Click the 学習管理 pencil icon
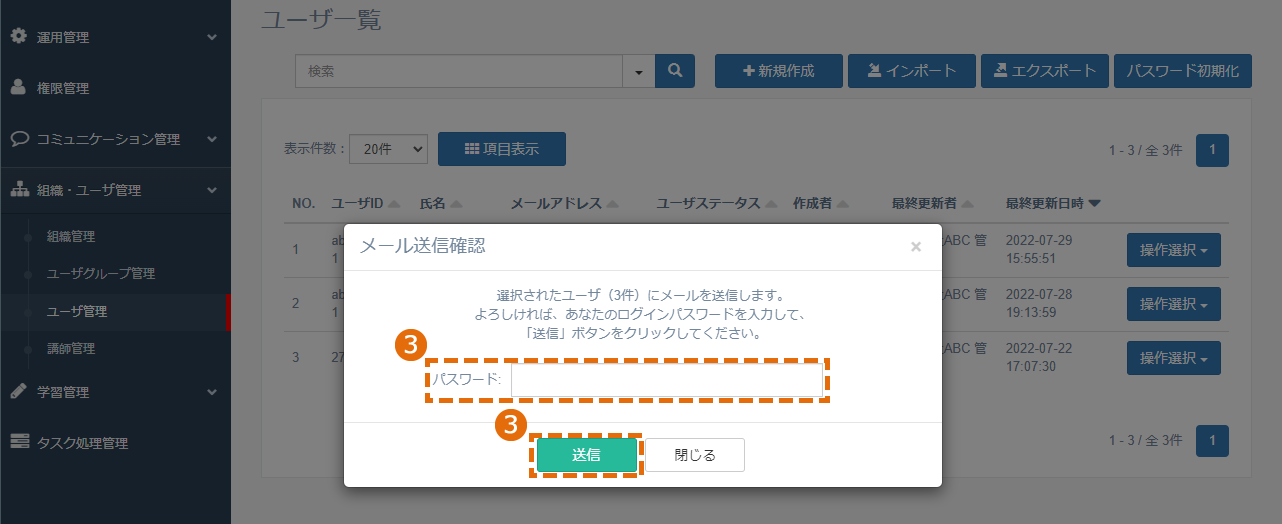 click(x=18, y=391)
